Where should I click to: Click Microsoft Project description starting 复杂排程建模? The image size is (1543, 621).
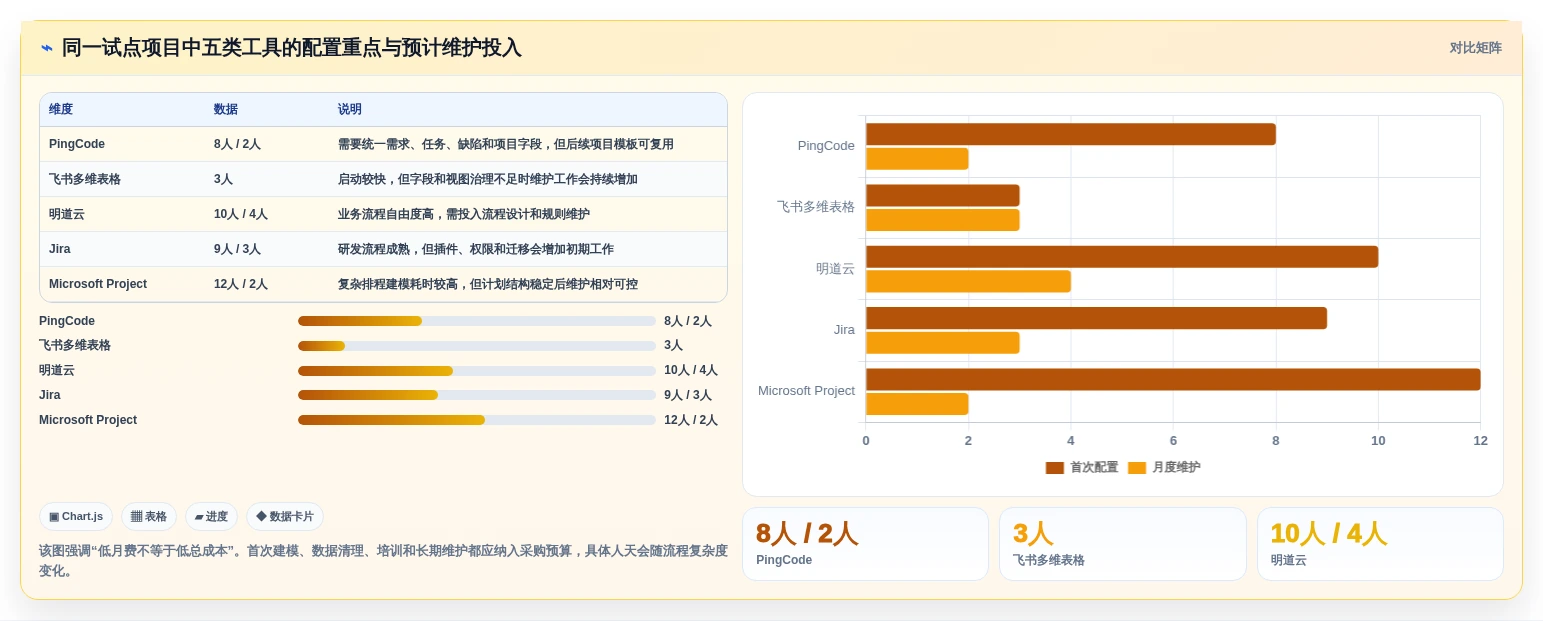tap(488, 284)
